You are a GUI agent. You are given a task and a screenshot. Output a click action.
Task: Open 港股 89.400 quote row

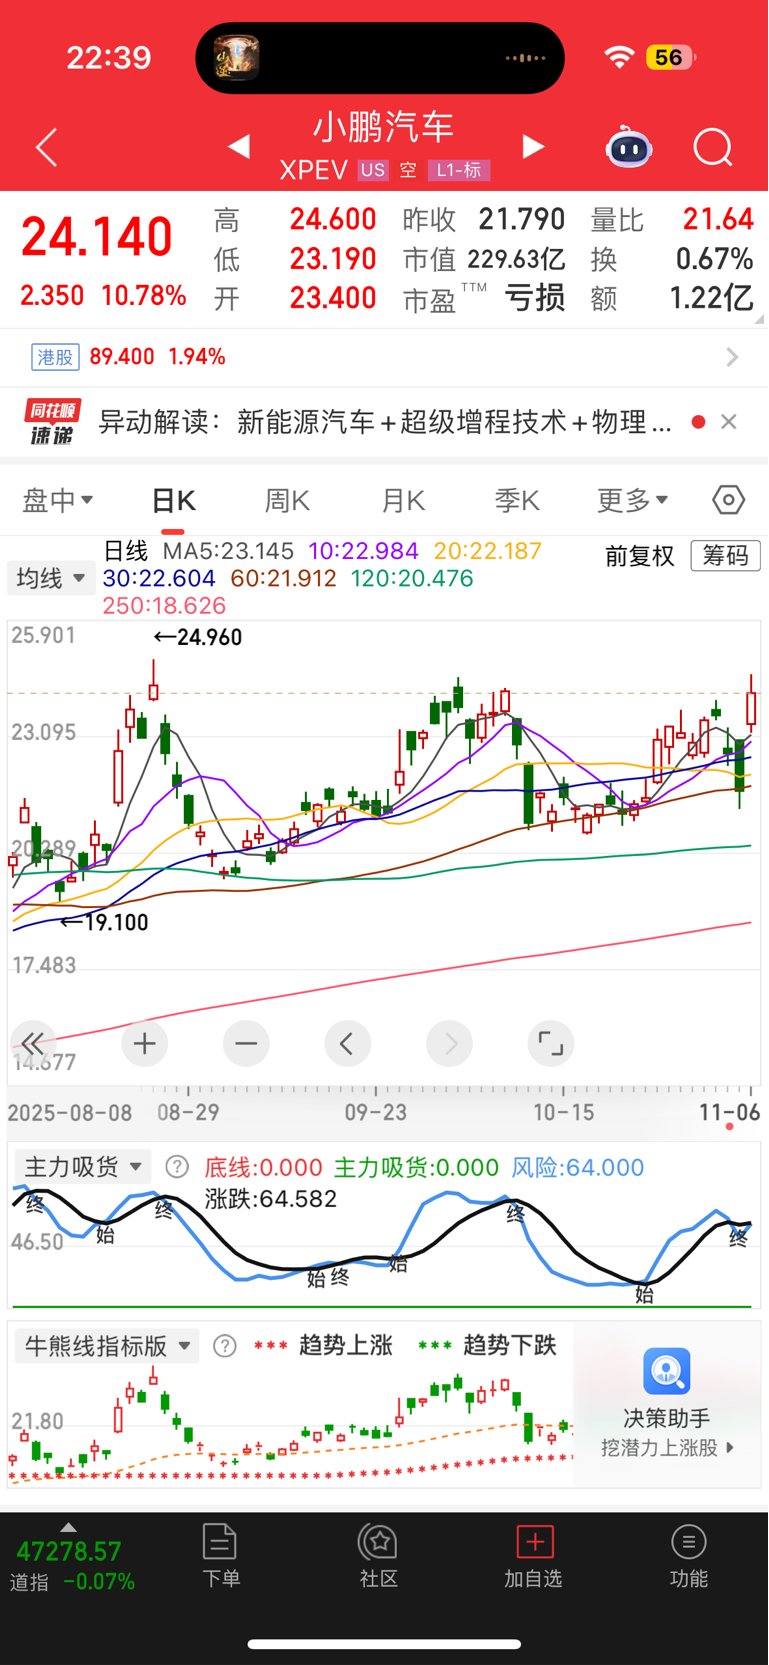pyautogui.click(x=384, y=357)
